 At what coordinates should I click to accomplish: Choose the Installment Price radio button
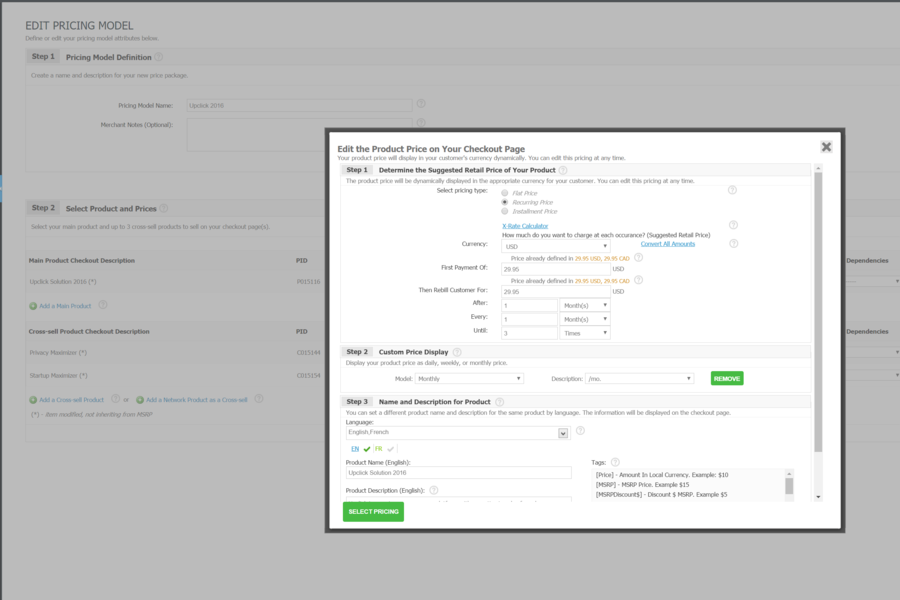point(505,212)
